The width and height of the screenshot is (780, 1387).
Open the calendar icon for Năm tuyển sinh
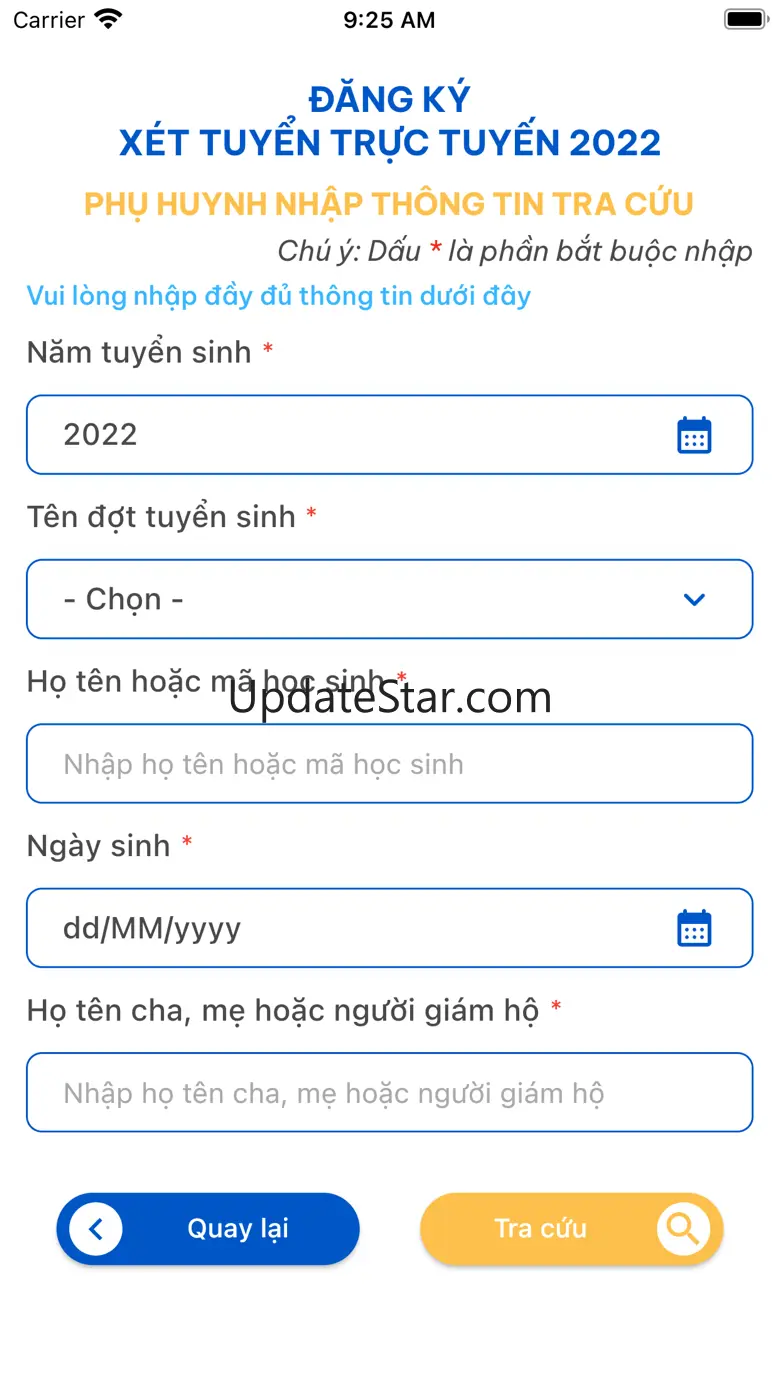tap(694, 435)
